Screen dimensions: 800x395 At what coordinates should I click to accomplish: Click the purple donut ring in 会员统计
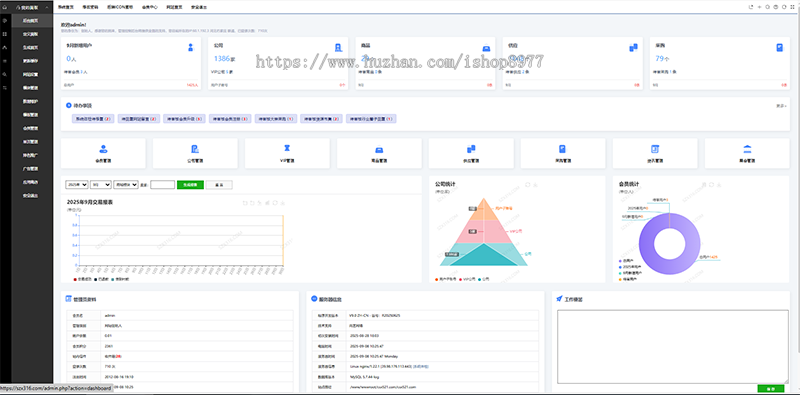pos(647,243)
